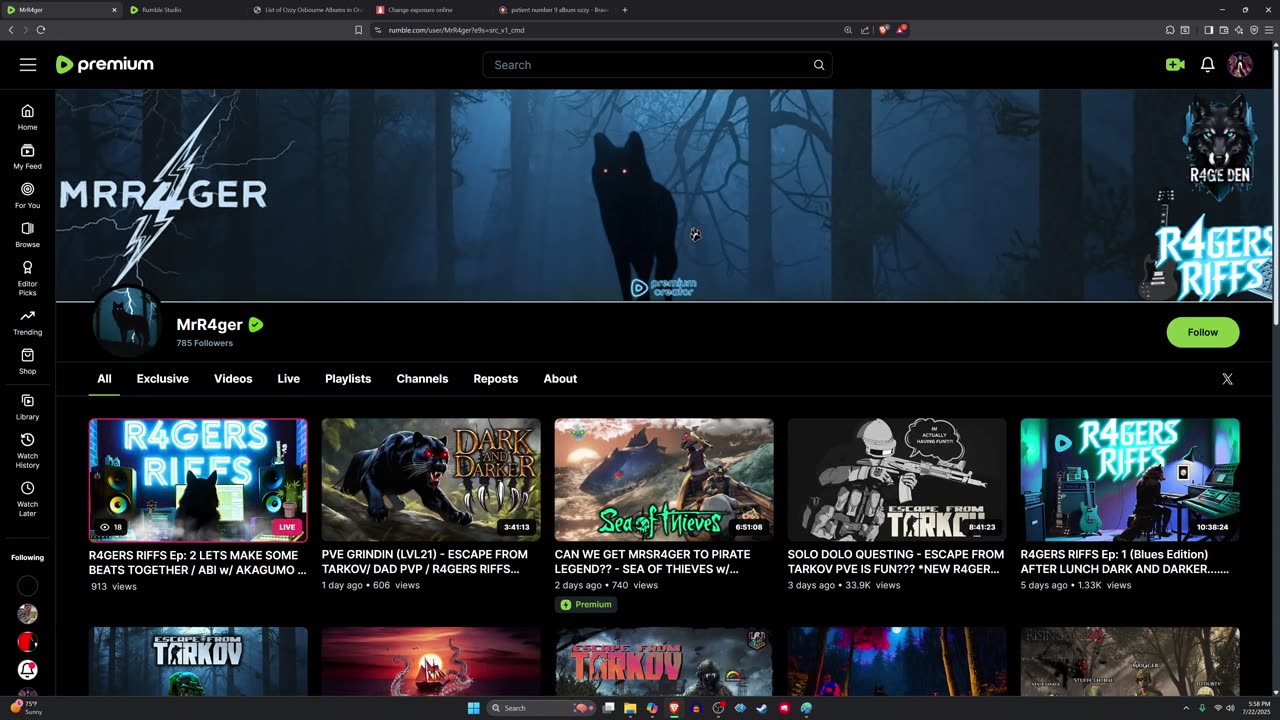This screenshot has height=720, width=1280.
Task: Open the hamburger menu beside the Rumble logo
Action: (28, 65)
